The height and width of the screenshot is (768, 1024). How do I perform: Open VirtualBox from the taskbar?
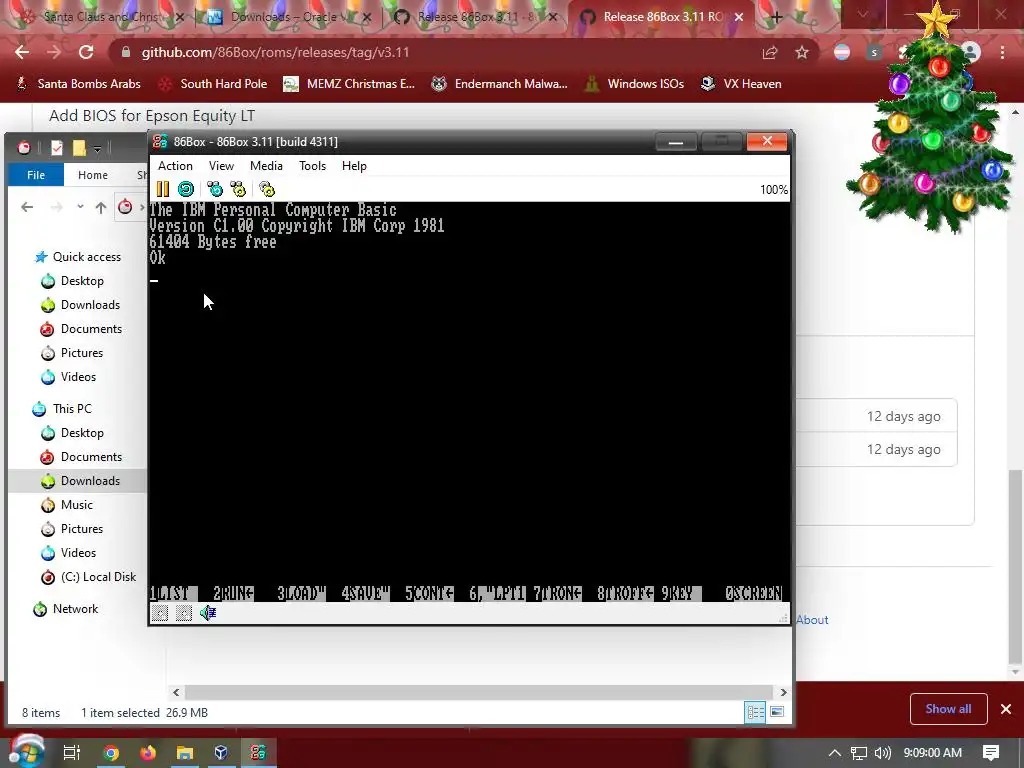221,753
